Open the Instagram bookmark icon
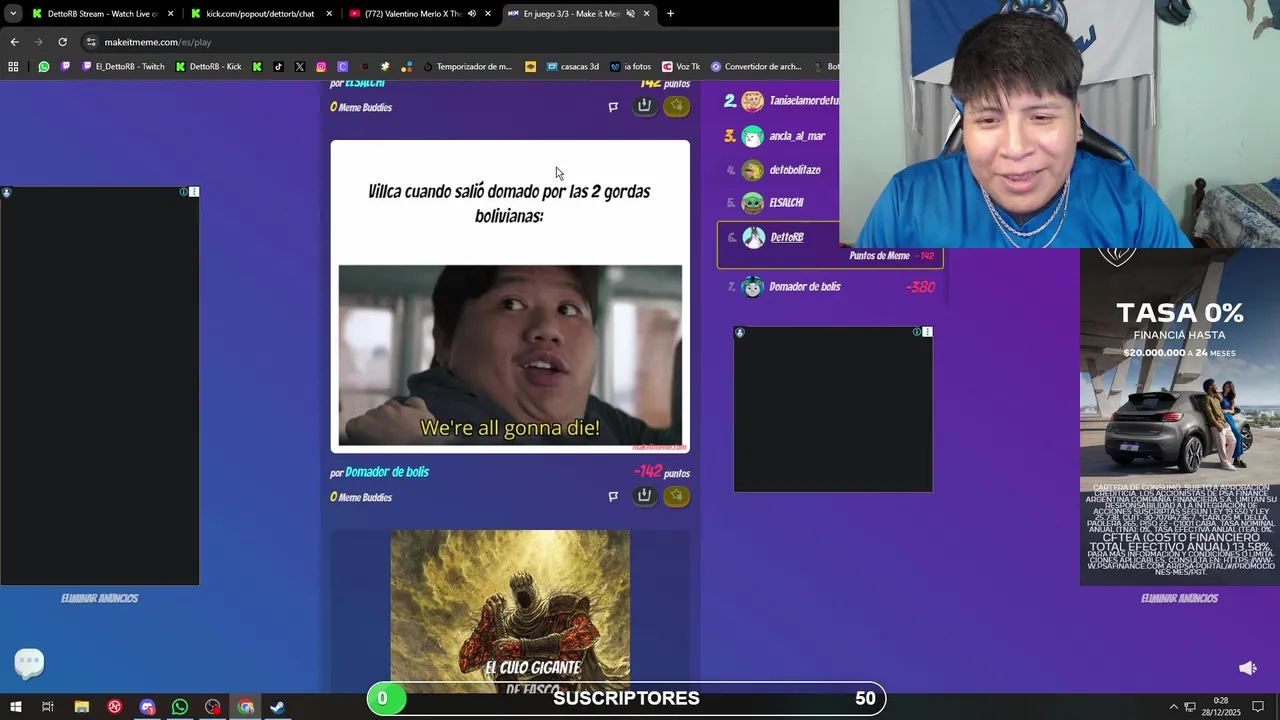The image size is (1280, 720). [321, 67]
